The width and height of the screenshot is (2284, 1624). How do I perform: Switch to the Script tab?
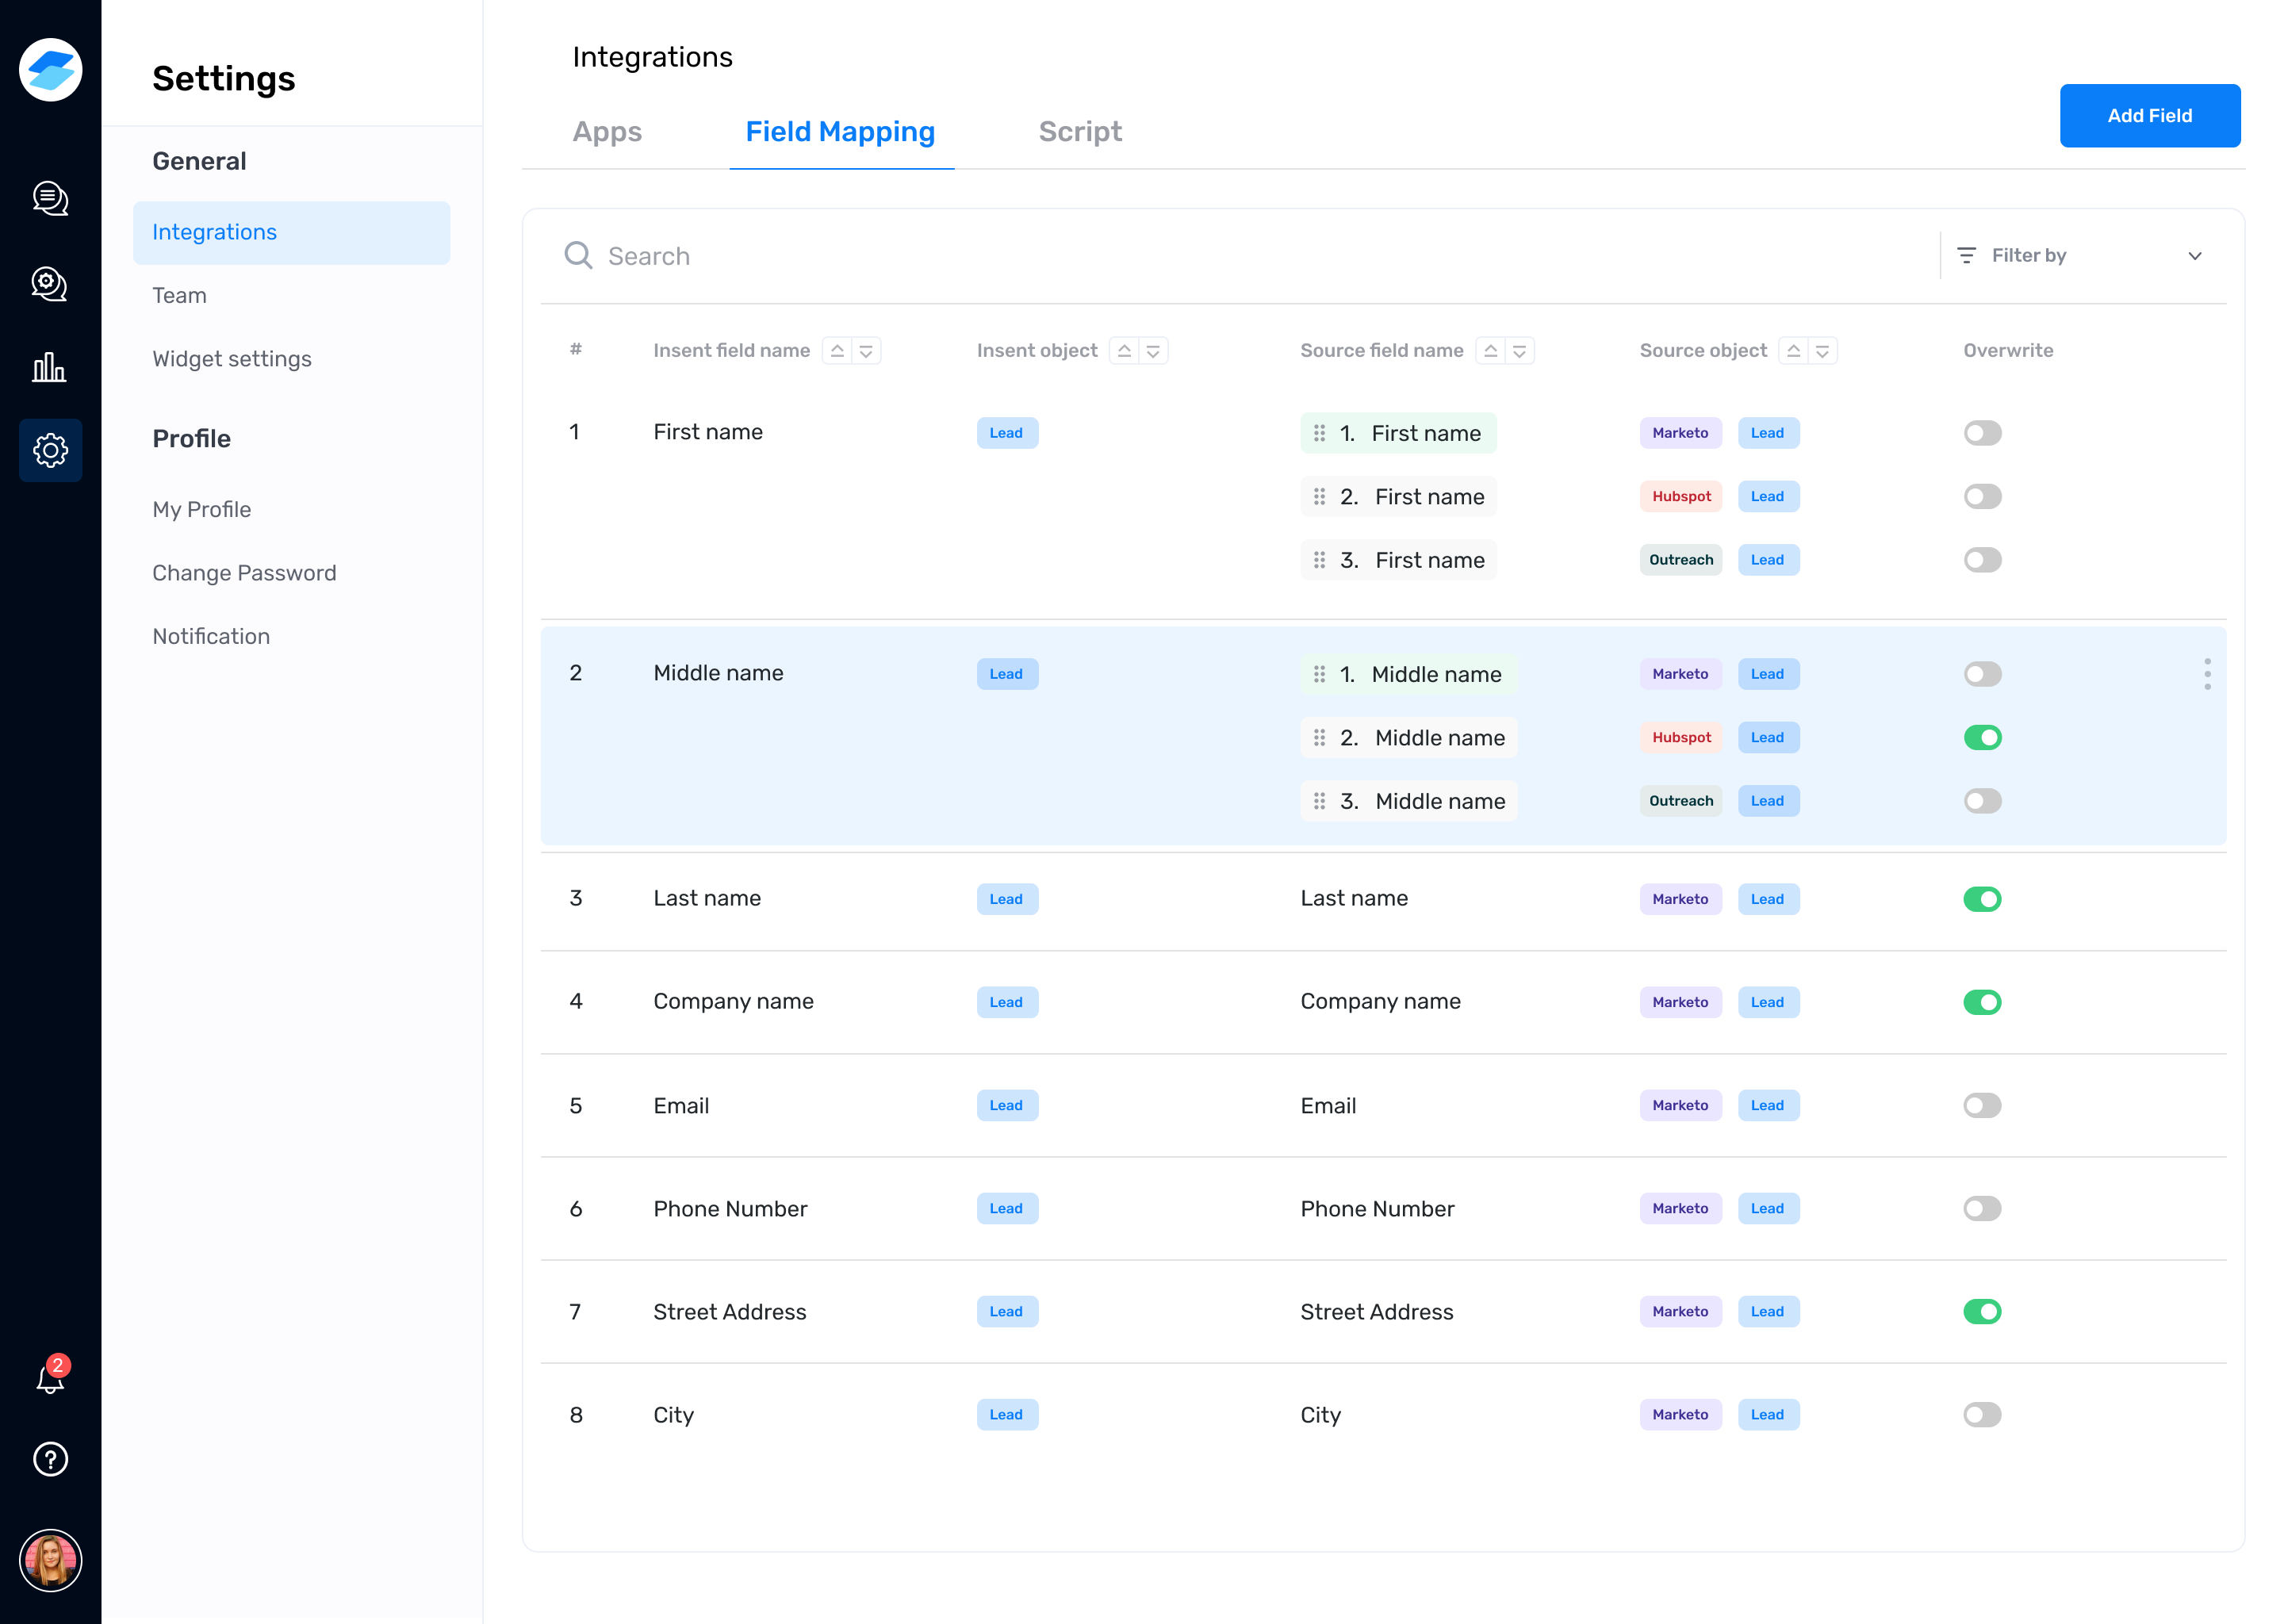1079,132
